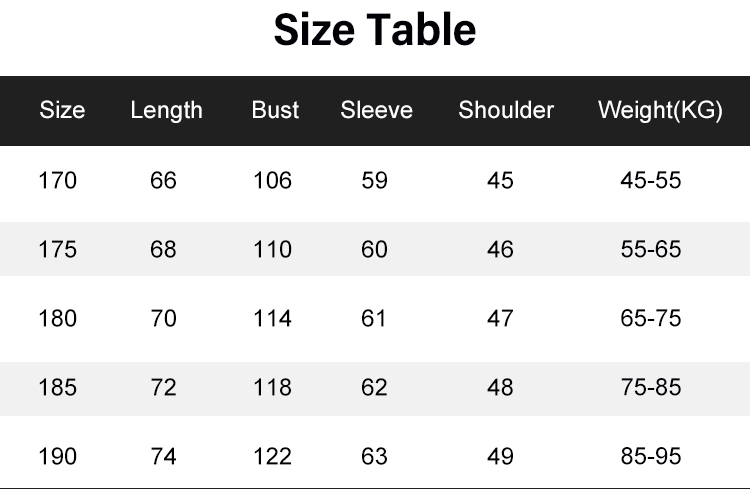Click the size 170 cell

[x=57, y=181]
